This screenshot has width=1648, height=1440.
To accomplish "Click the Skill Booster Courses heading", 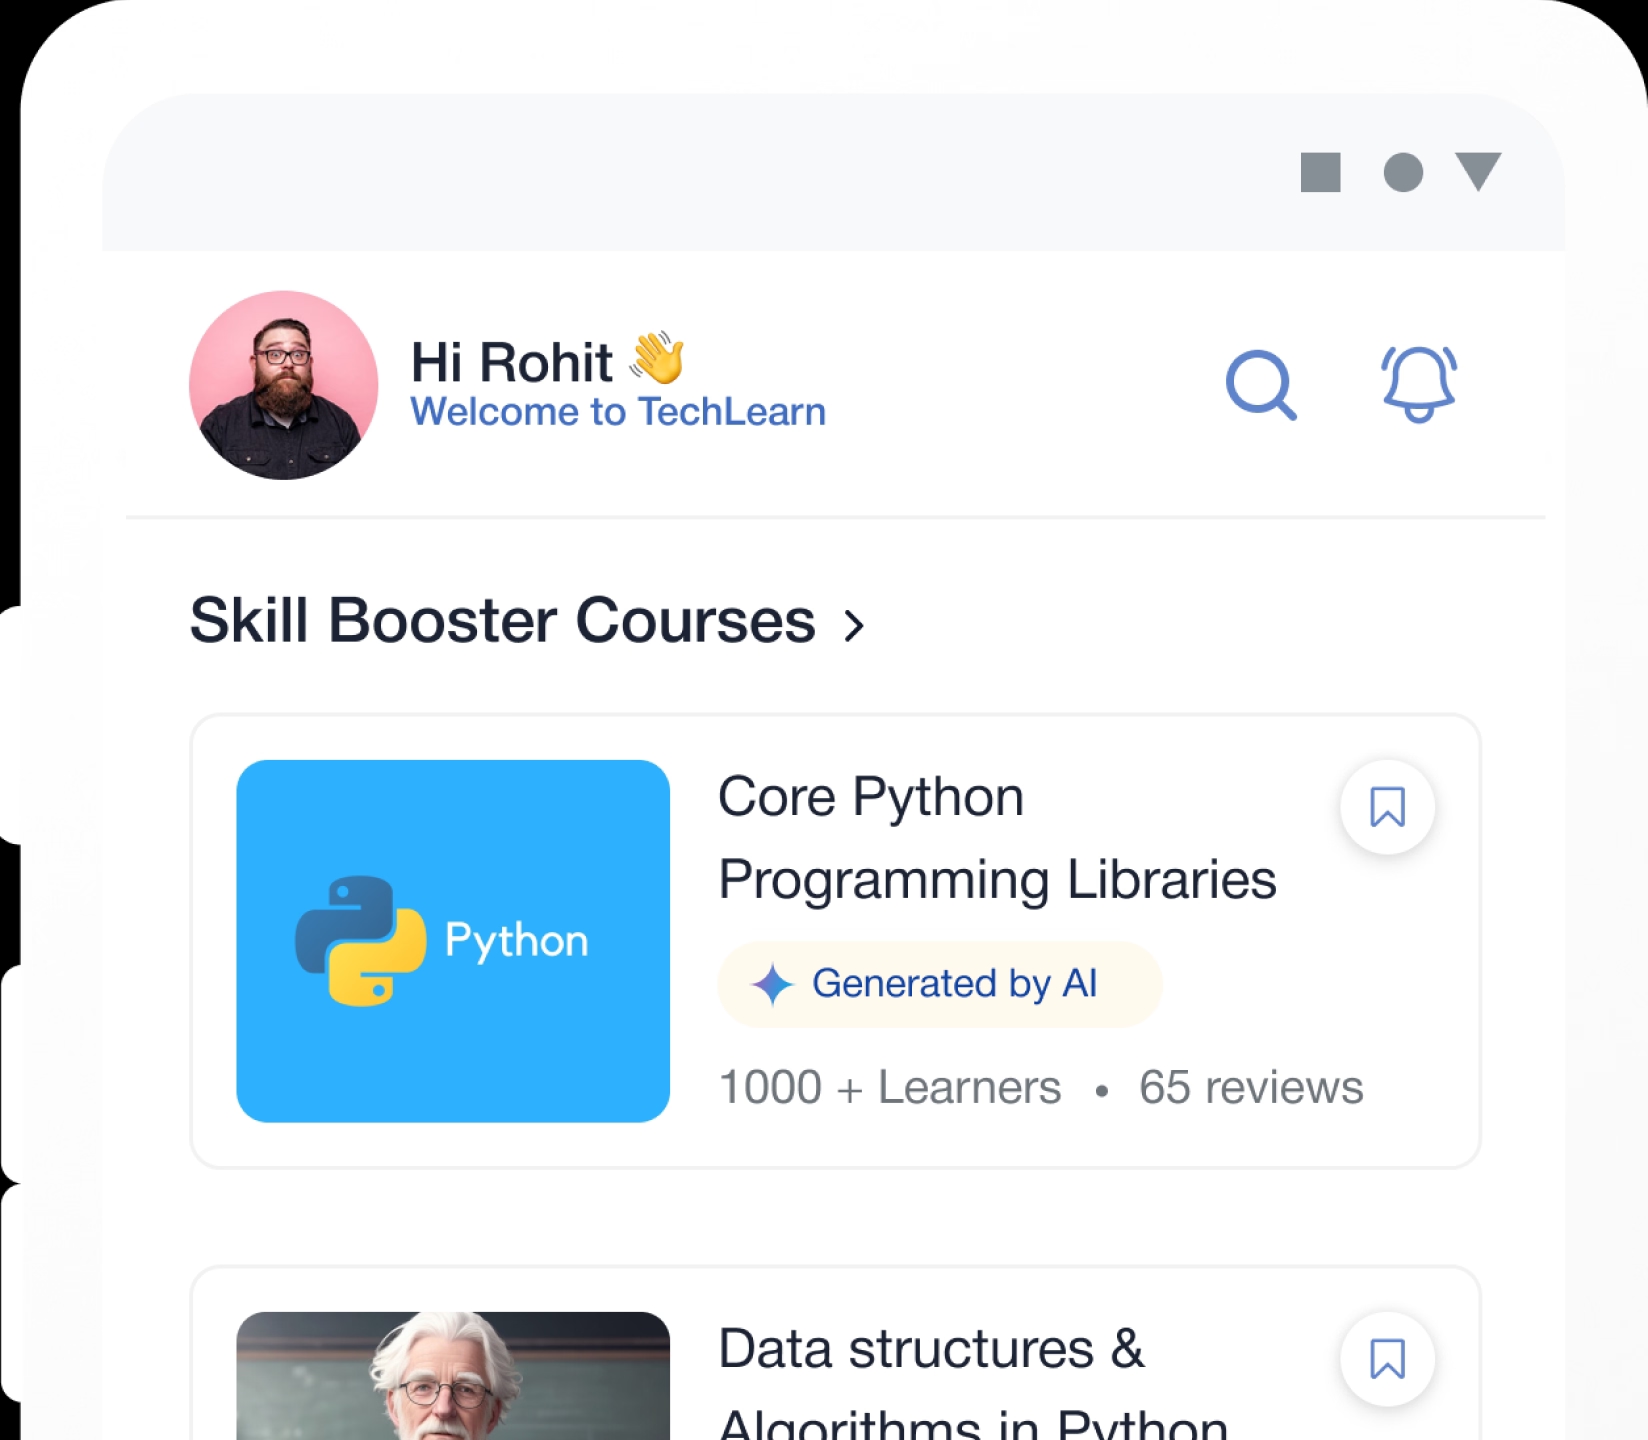I will (502, 621).
